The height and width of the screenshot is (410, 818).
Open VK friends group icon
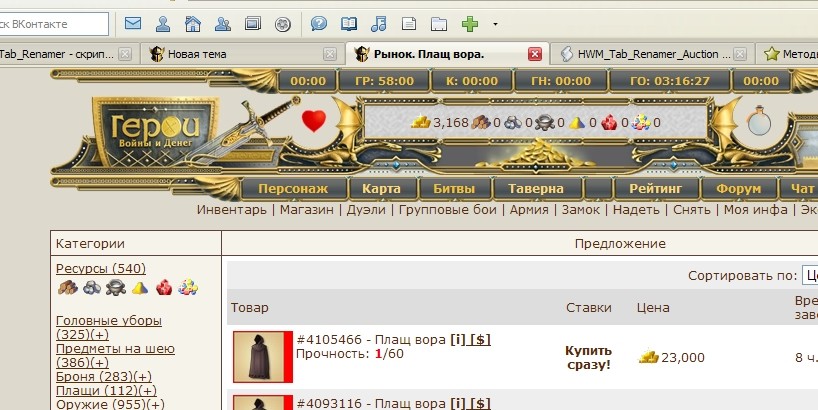223,24
